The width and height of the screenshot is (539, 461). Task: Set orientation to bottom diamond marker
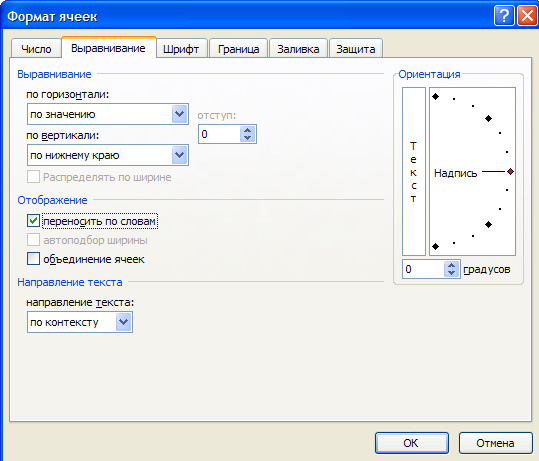point(436,246)
